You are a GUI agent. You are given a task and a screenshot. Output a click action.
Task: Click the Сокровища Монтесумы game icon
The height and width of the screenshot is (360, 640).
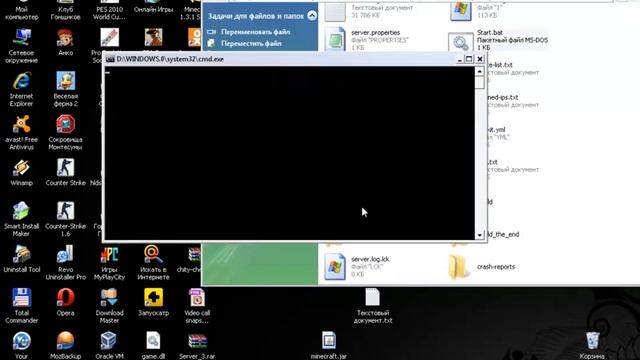65,124
